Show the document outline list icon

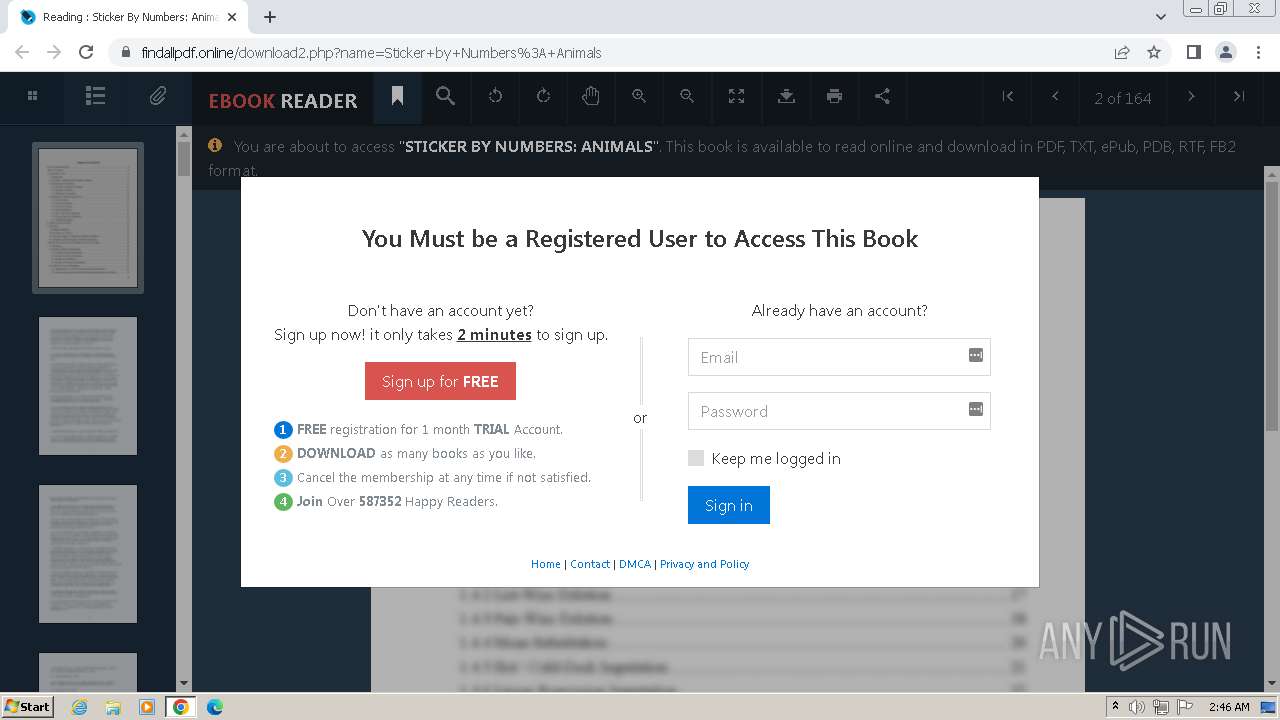pos(95,96)
